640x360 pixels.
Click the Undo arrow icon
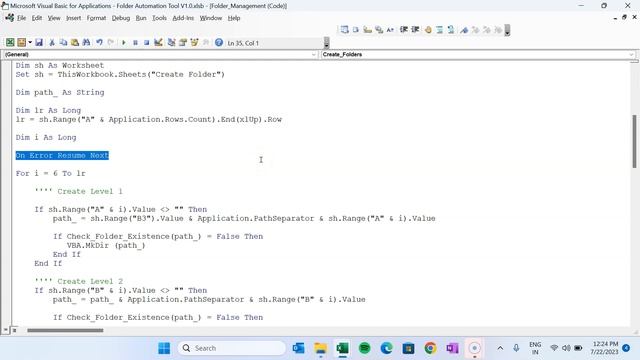coord(99,42)
